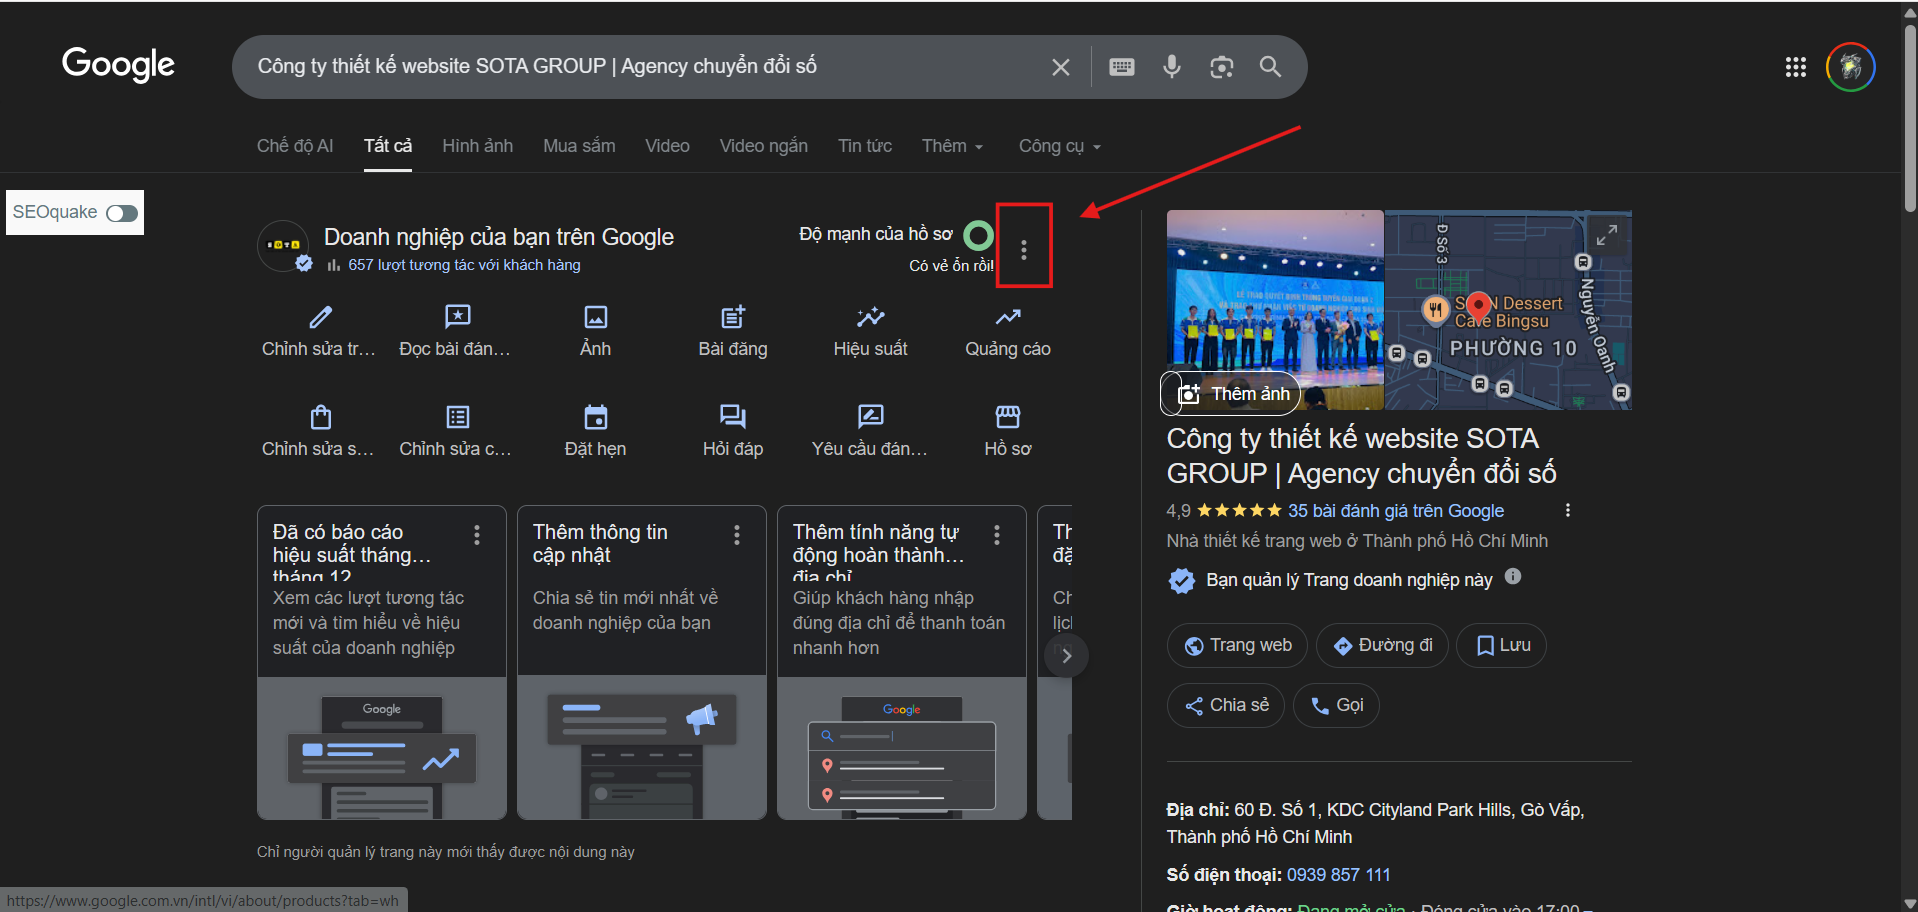The image size is (1918, 912).
Task: Activate voice search microphone icon
Action: point(1171,67)
